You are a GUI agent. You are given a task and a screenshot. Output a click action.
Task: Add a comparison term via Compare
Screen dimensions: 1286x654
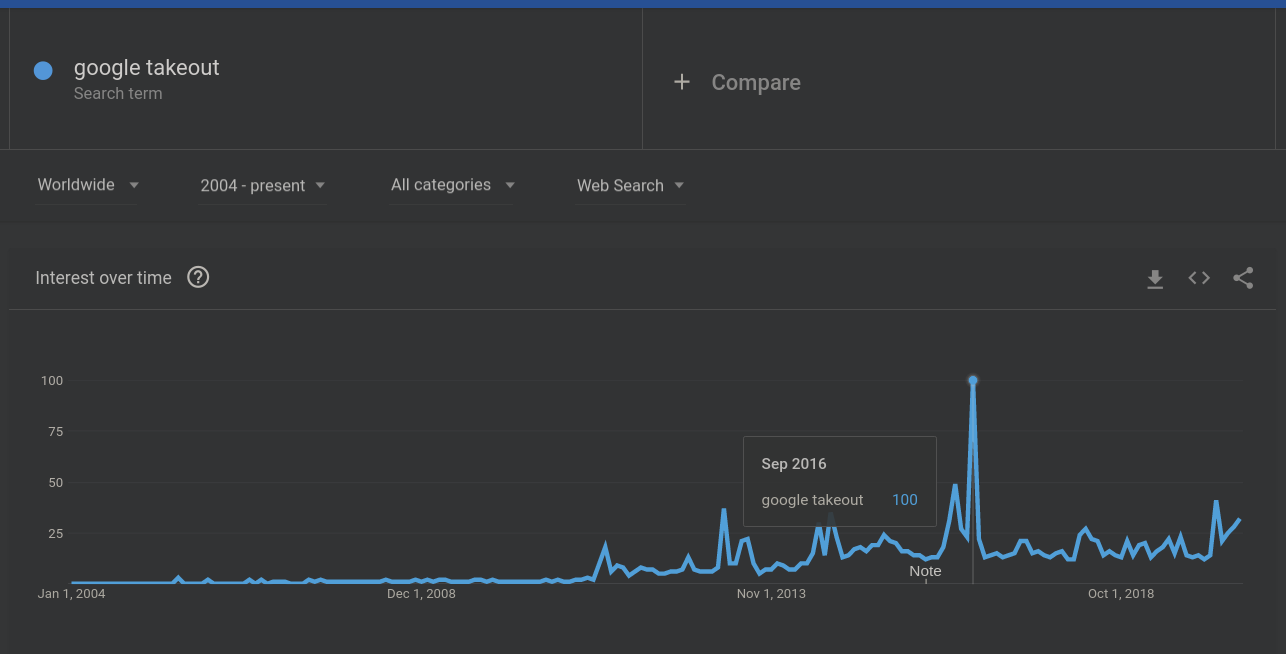coord(756,82)
